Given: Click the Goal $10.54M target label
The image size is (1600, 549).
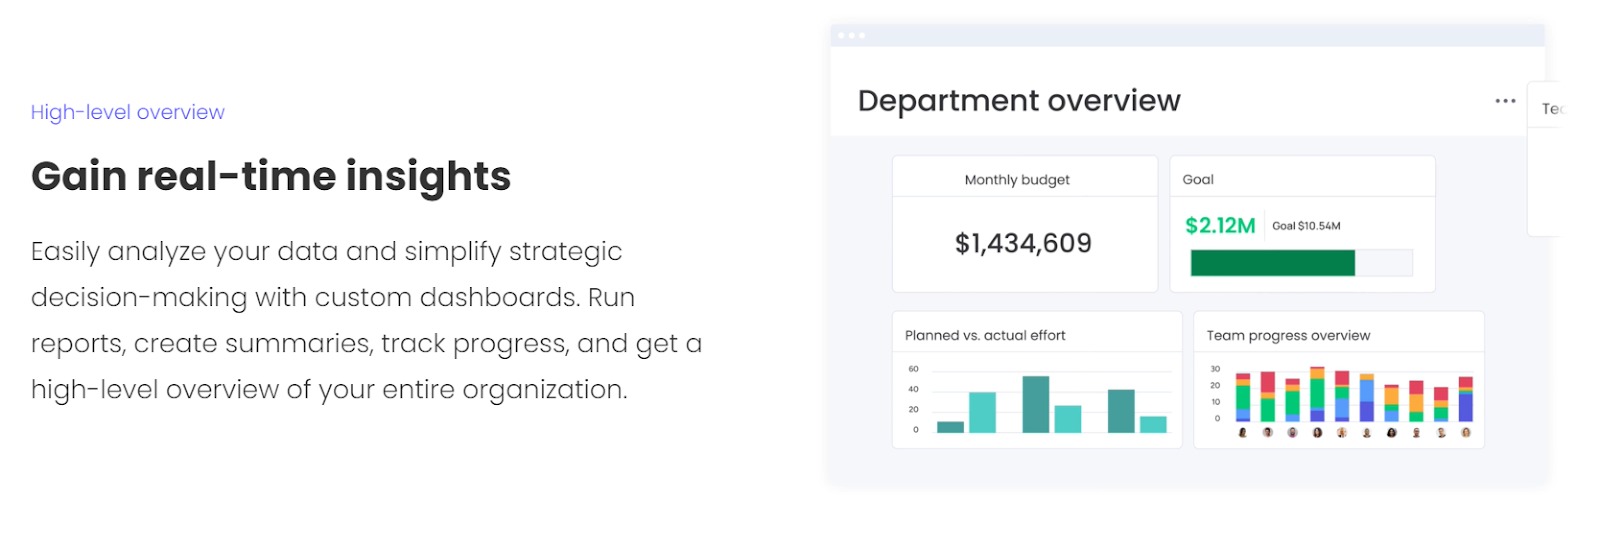Looking at the screenshot, I should [1306, 226].
